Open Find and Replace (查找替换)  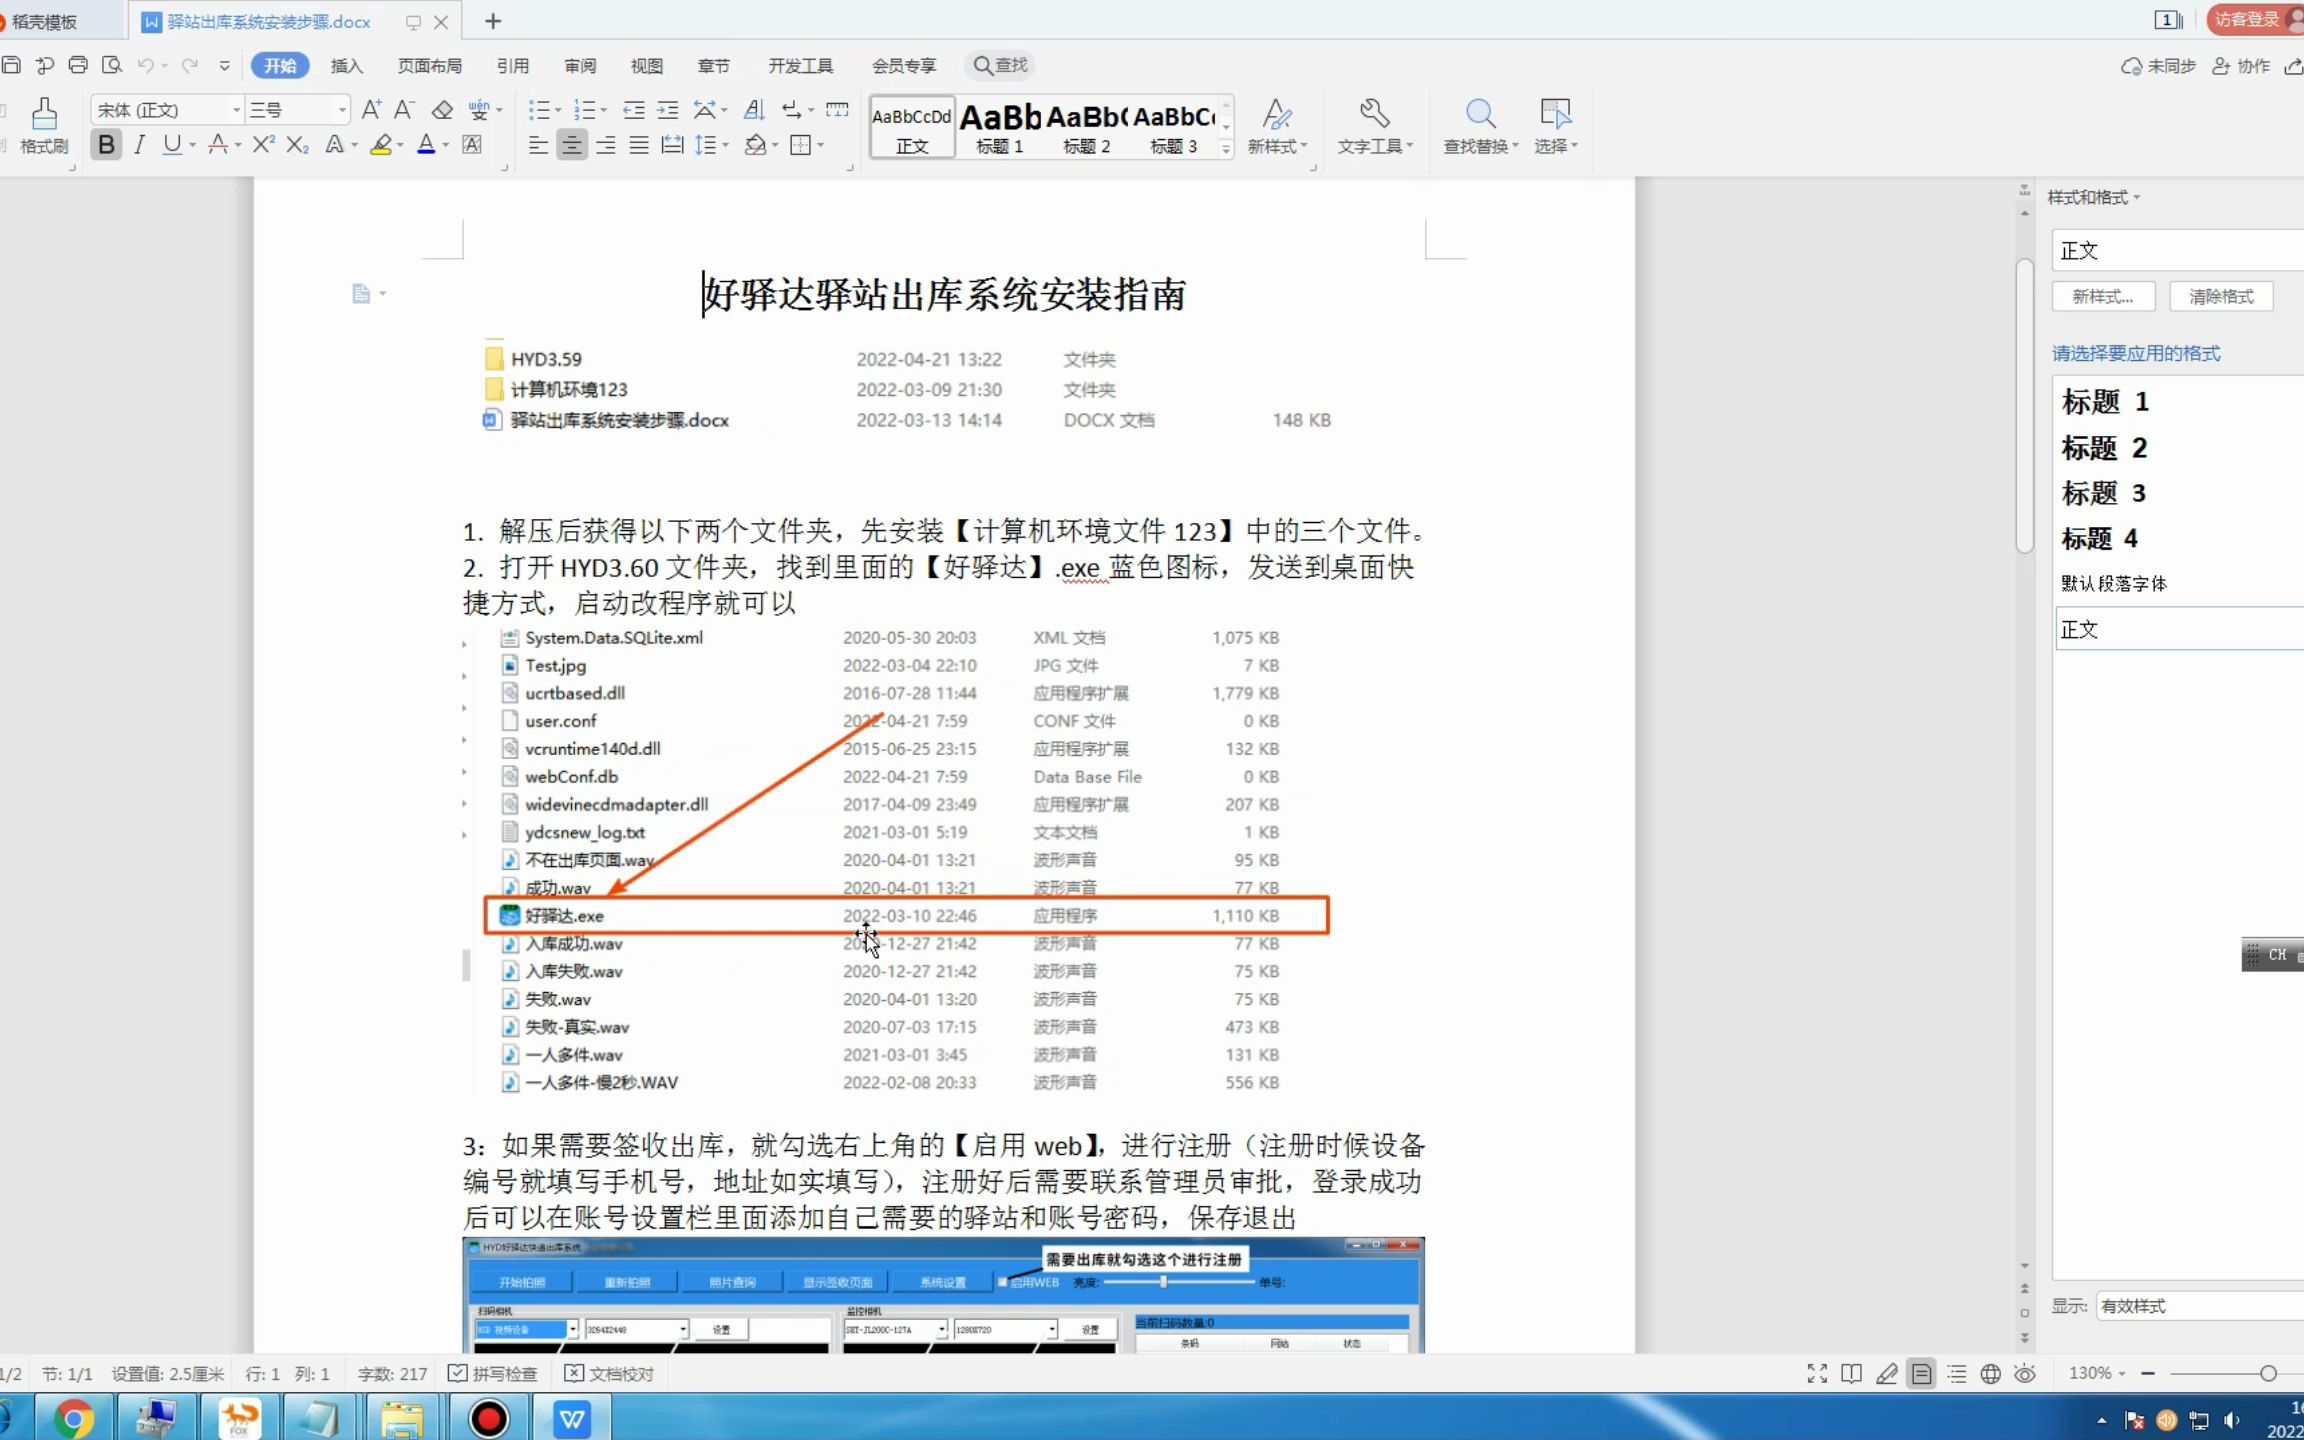pyautogui.click(x=1480, y=126)
